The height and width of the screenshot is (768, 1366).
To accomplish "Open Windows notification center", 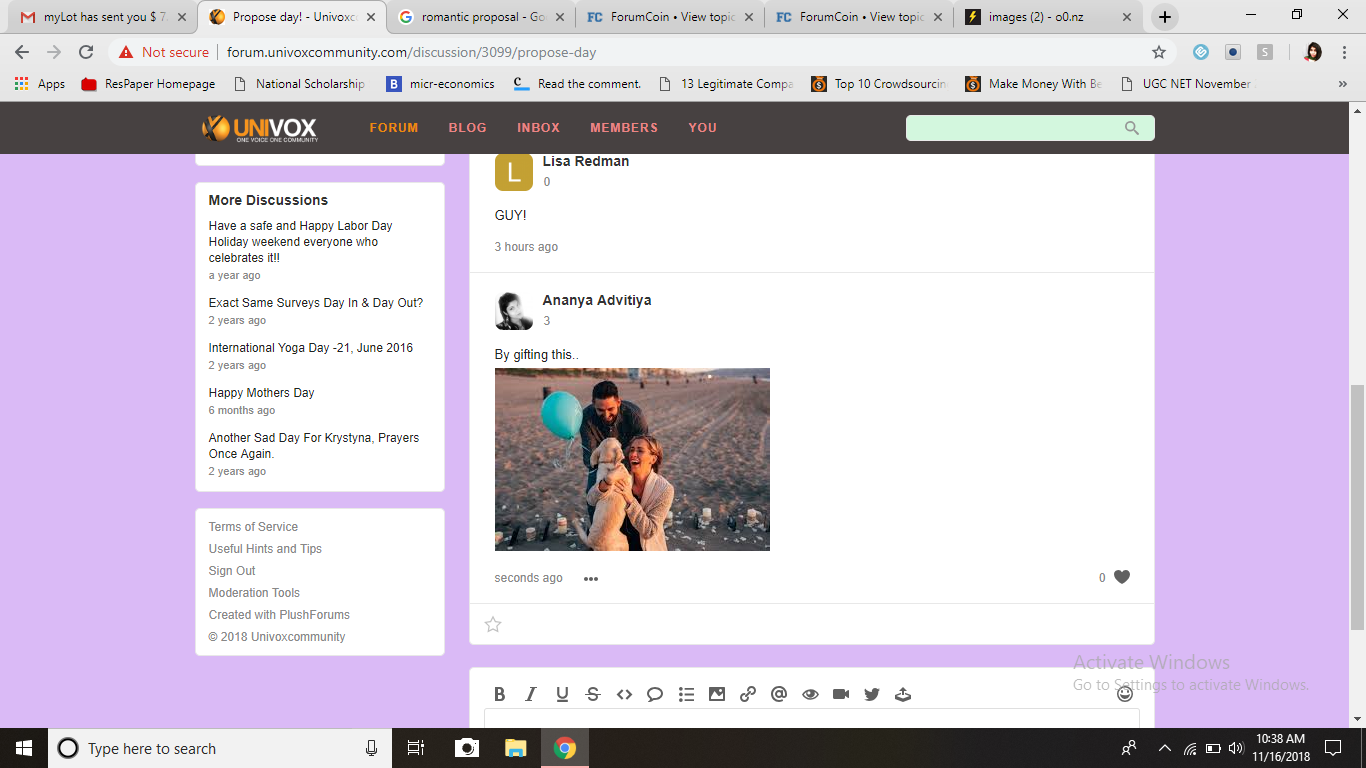I will [x=1332, y=748].
